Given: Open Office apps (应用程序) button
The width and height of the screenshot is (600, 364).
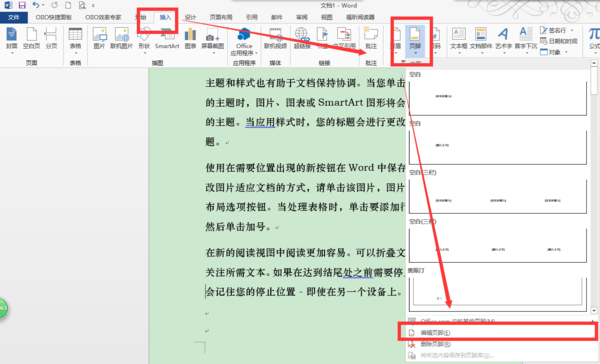Looking at the screenshot, I should click(244, 42).
